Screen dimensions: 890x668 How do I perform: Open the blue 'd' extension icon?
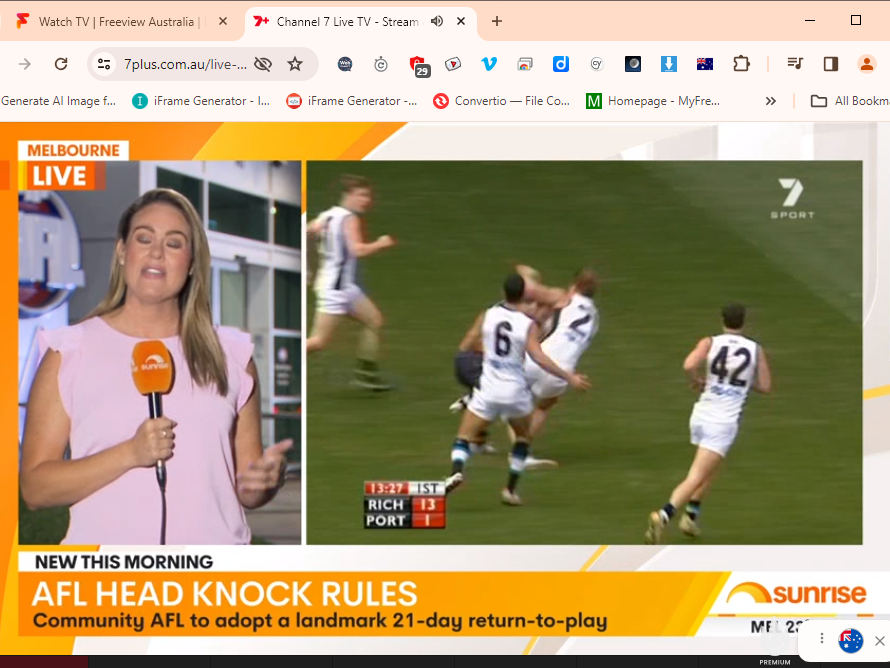561,64
